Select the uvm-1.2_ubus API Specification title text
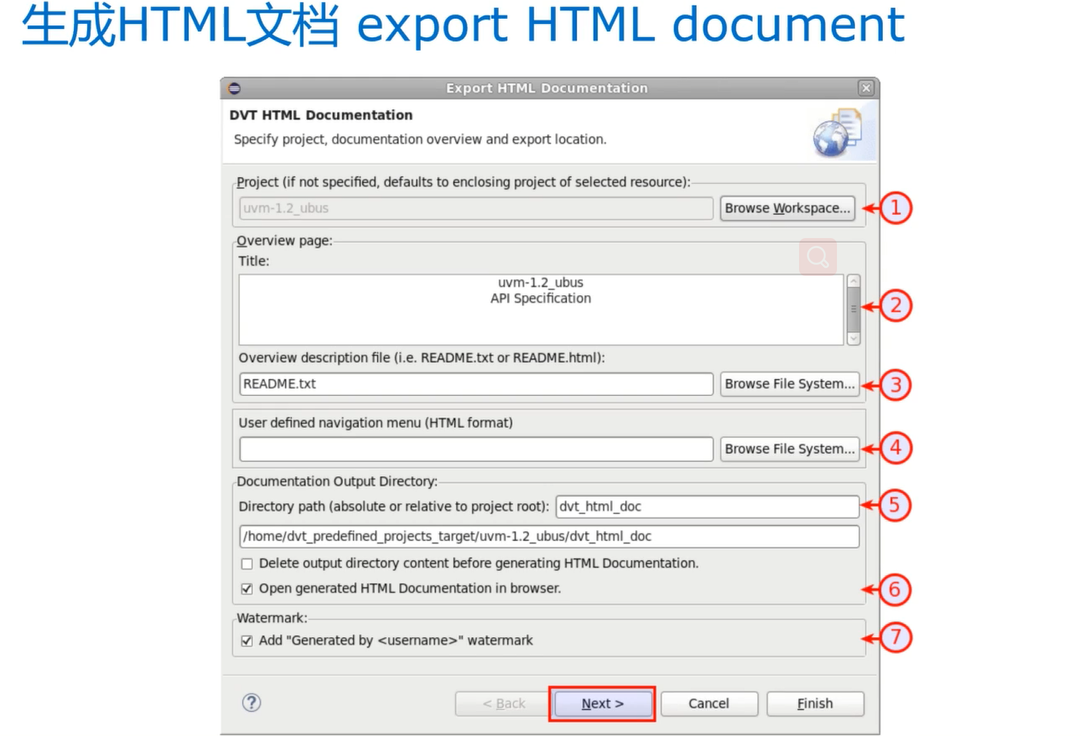Image resolution: width=1082 pixels, height=736 pixels. pos(540,290)
